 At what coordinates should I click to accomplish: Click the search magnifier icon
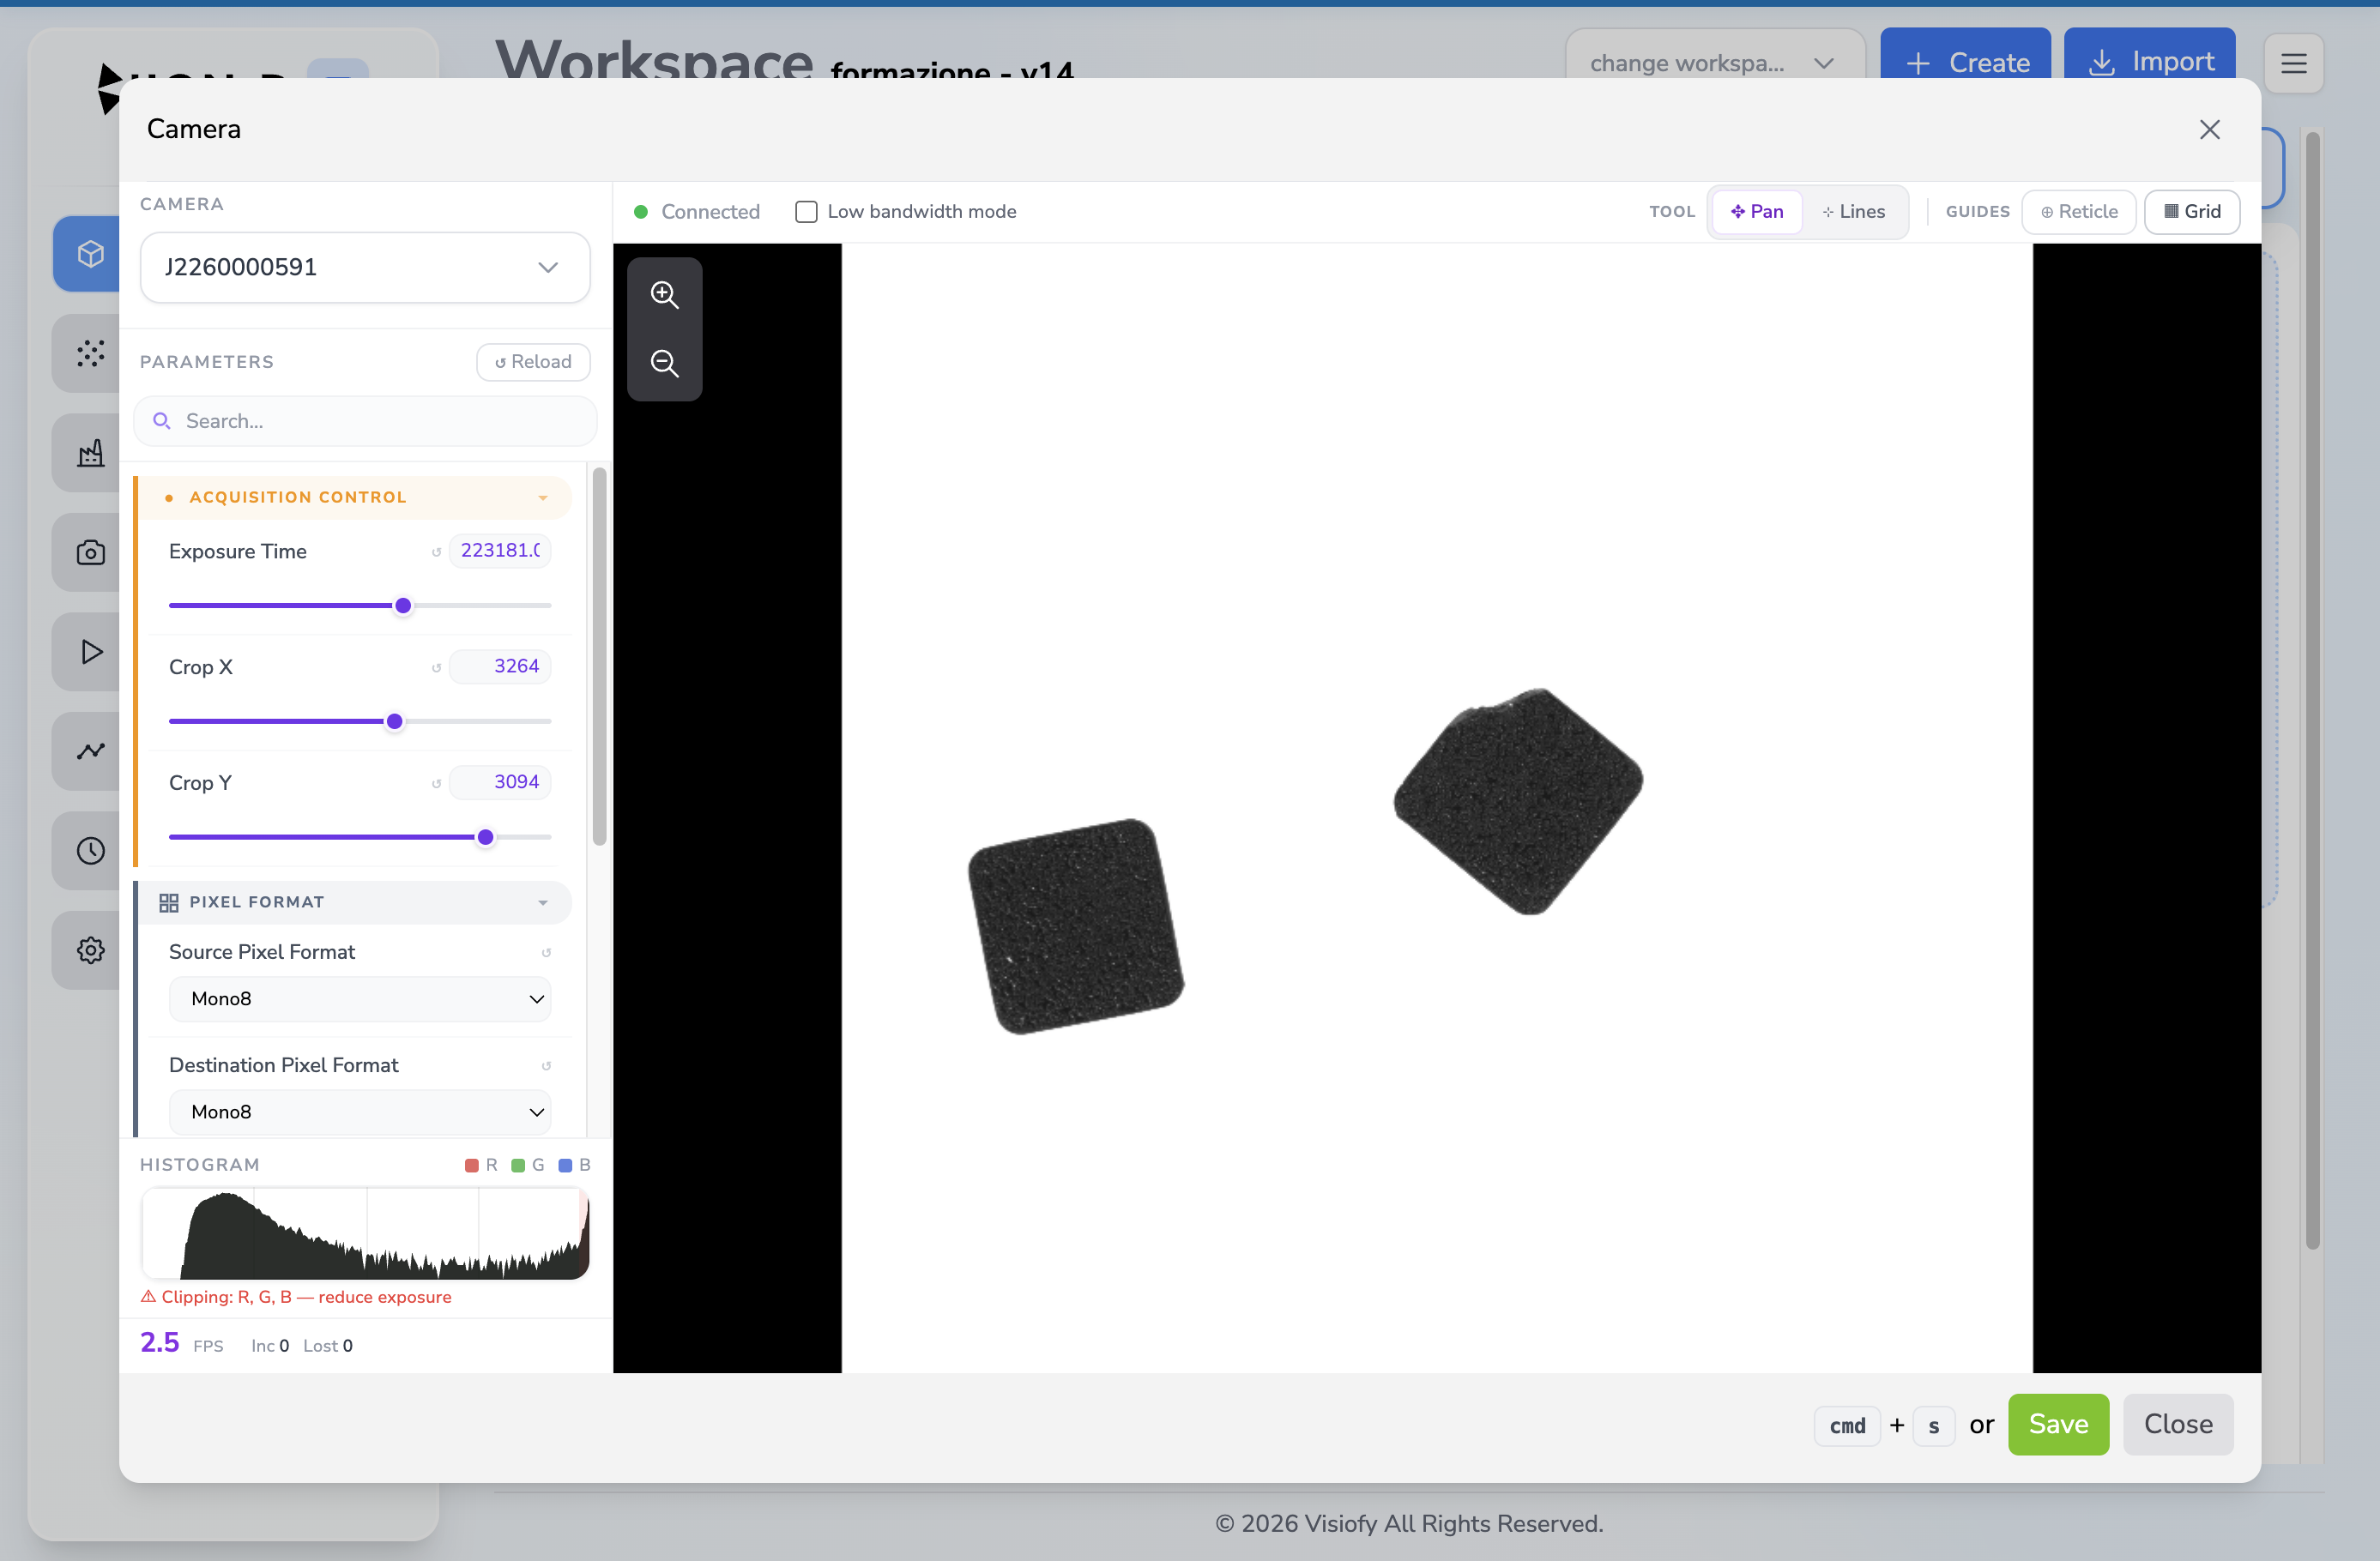tap(161, 421)
